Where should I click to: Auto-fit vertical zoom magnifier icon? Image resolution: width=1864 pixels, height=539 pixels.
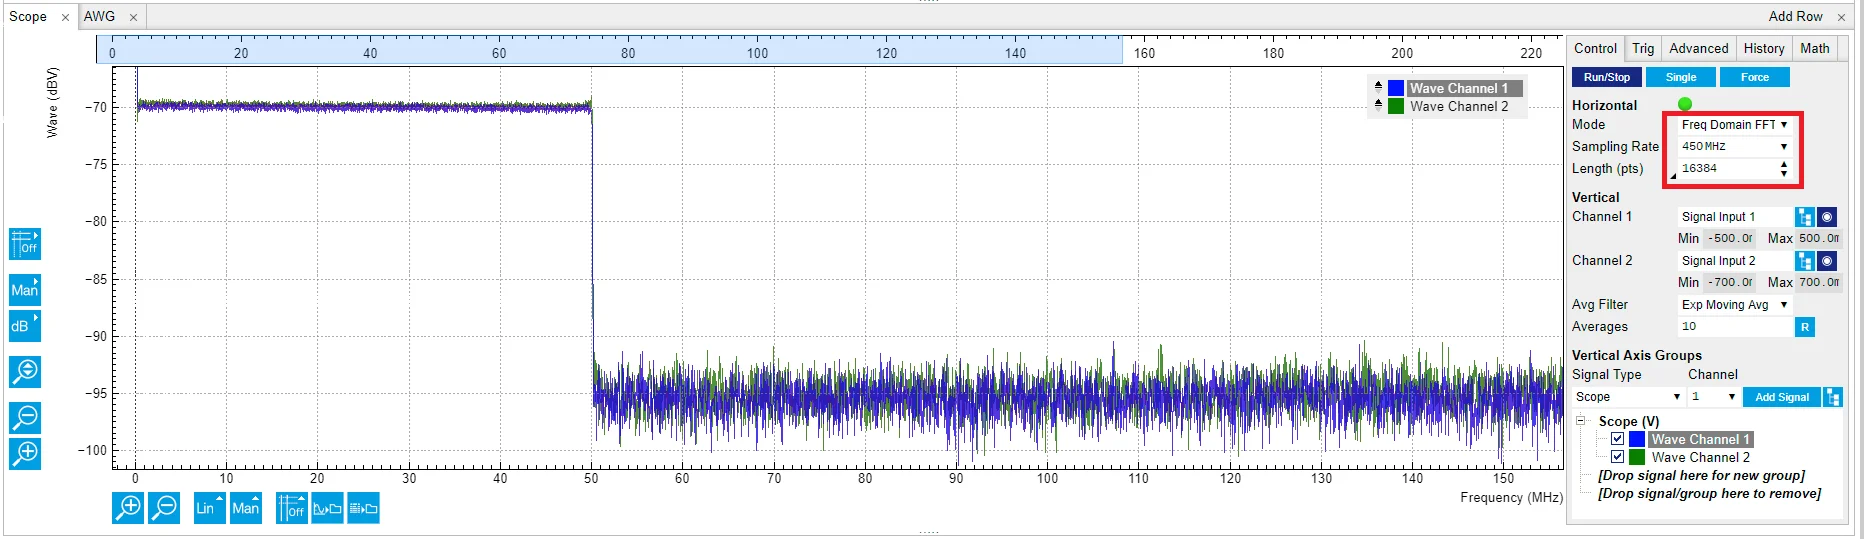click(x=25, y=372)
